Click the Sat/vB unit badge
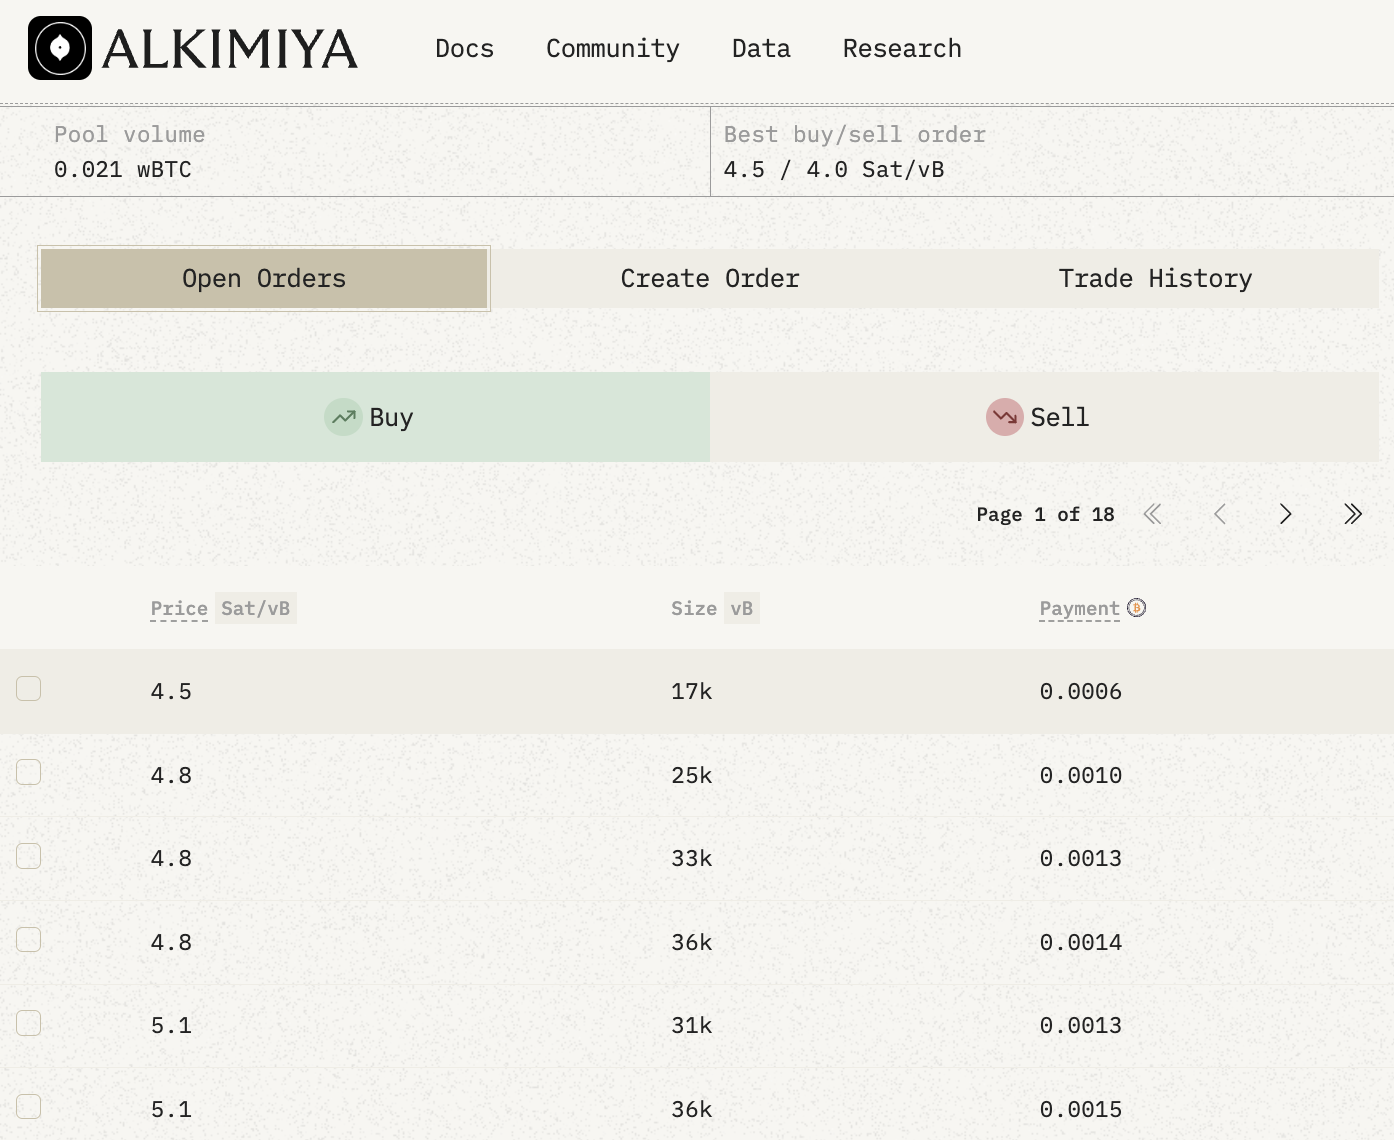The height and width of the screenshot is (1140, 1394). click(256, 608)
